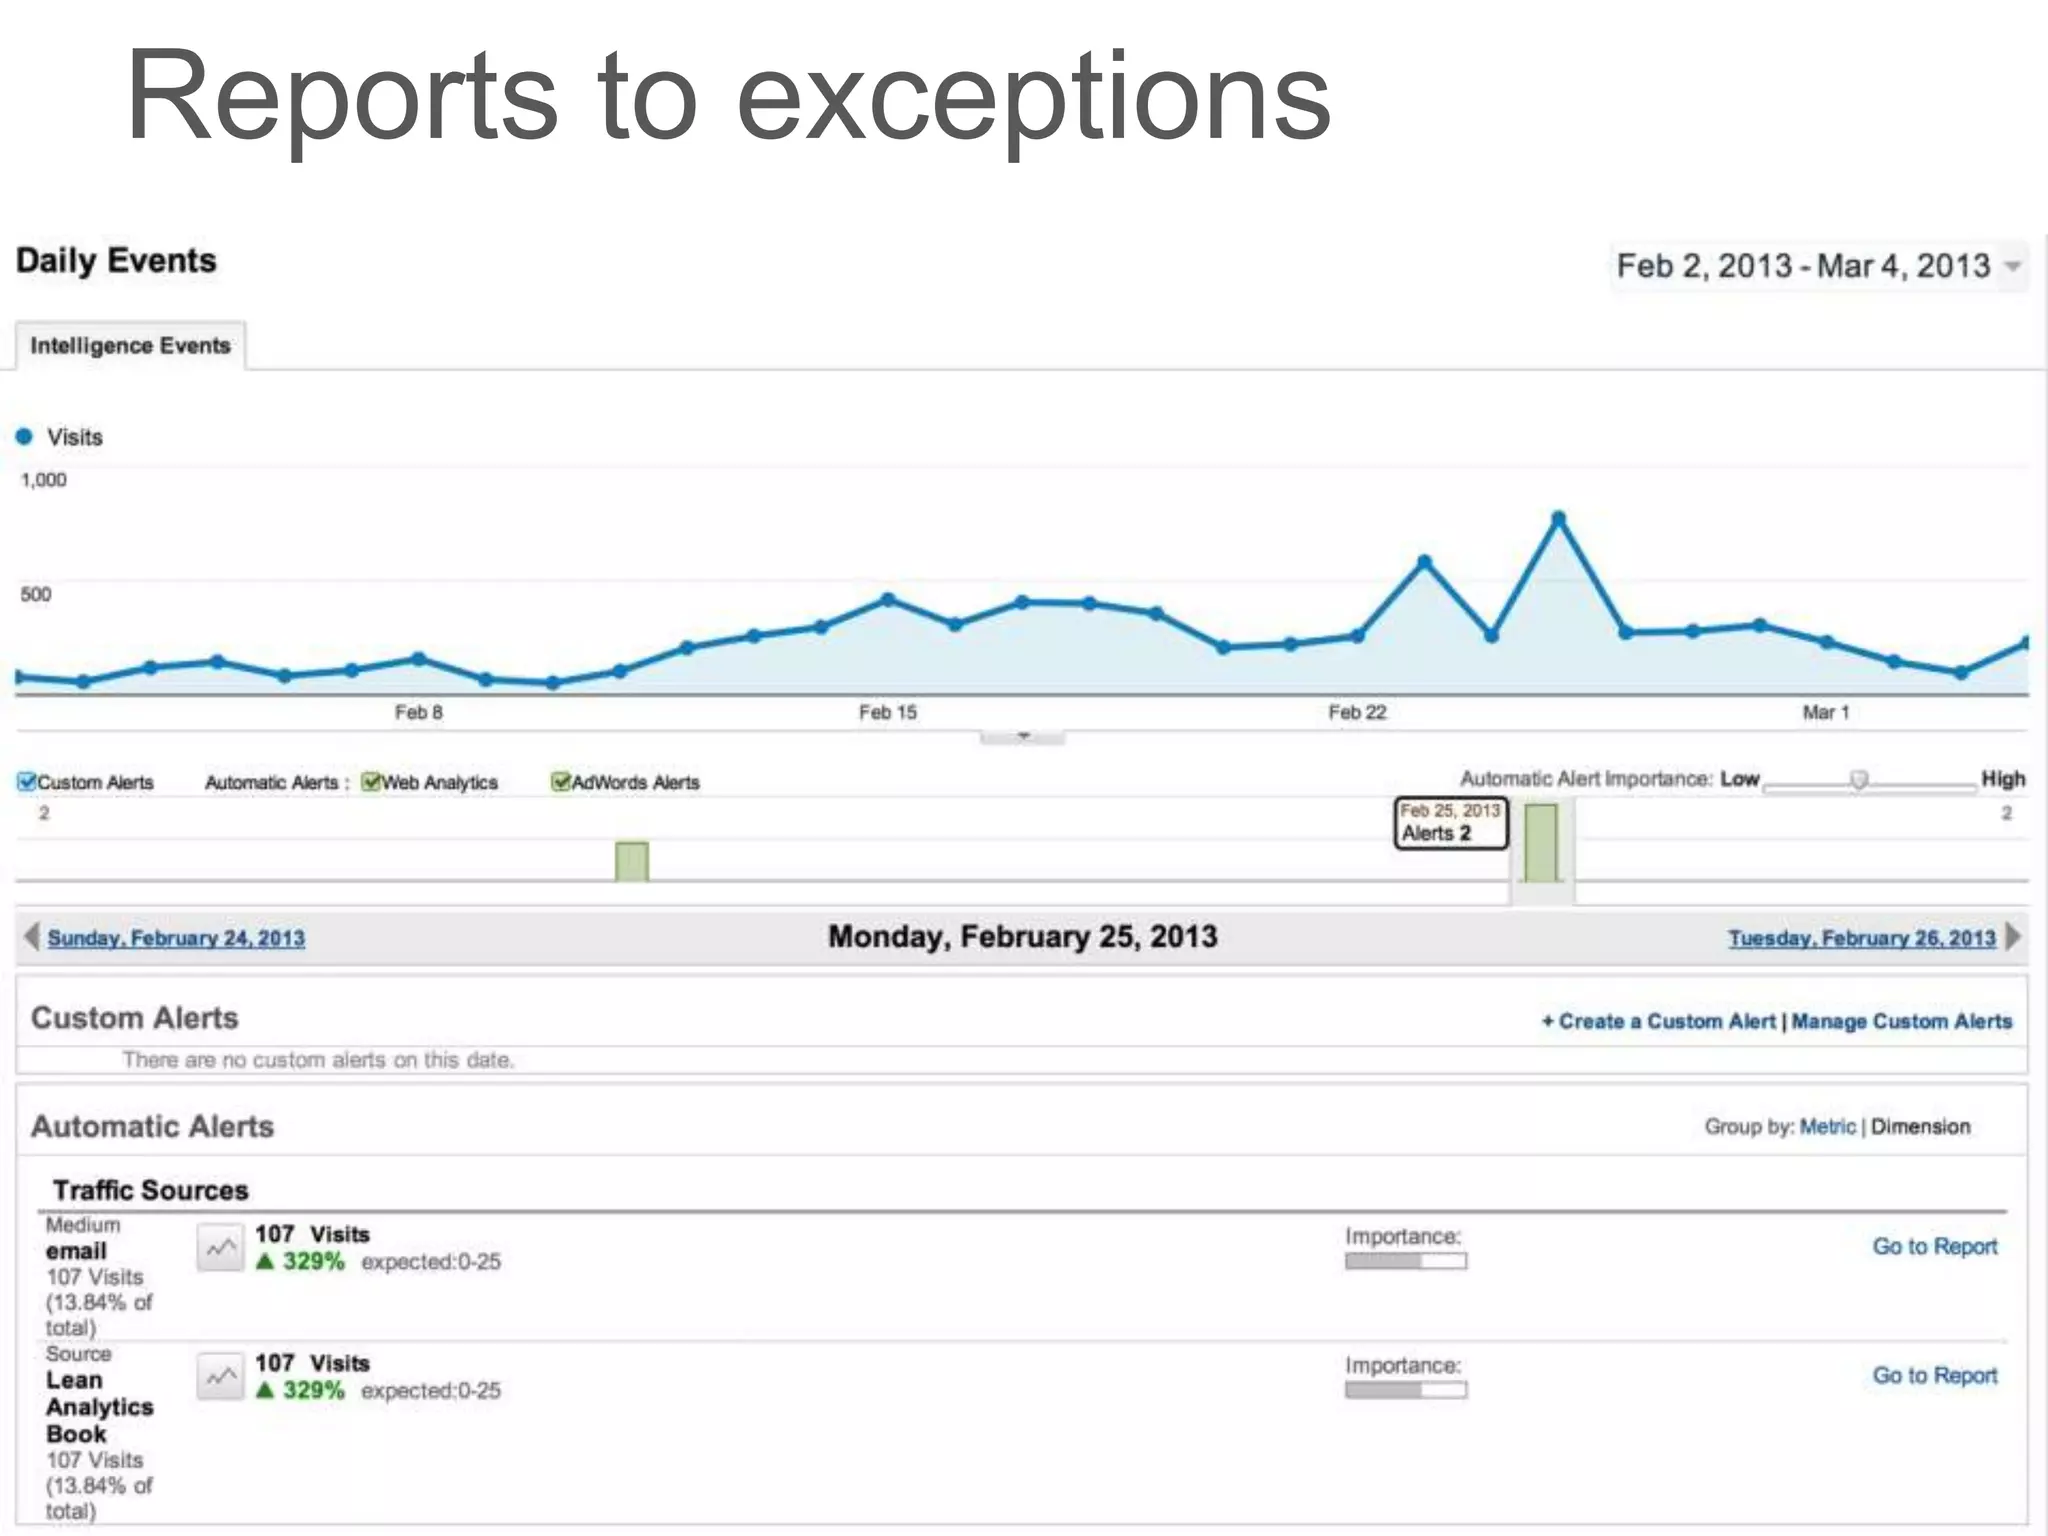This screenshot has height=1536, width=2048.
Task: Adjust the Automatic Alert Importance slider
Action: (x=1858, y=780)
